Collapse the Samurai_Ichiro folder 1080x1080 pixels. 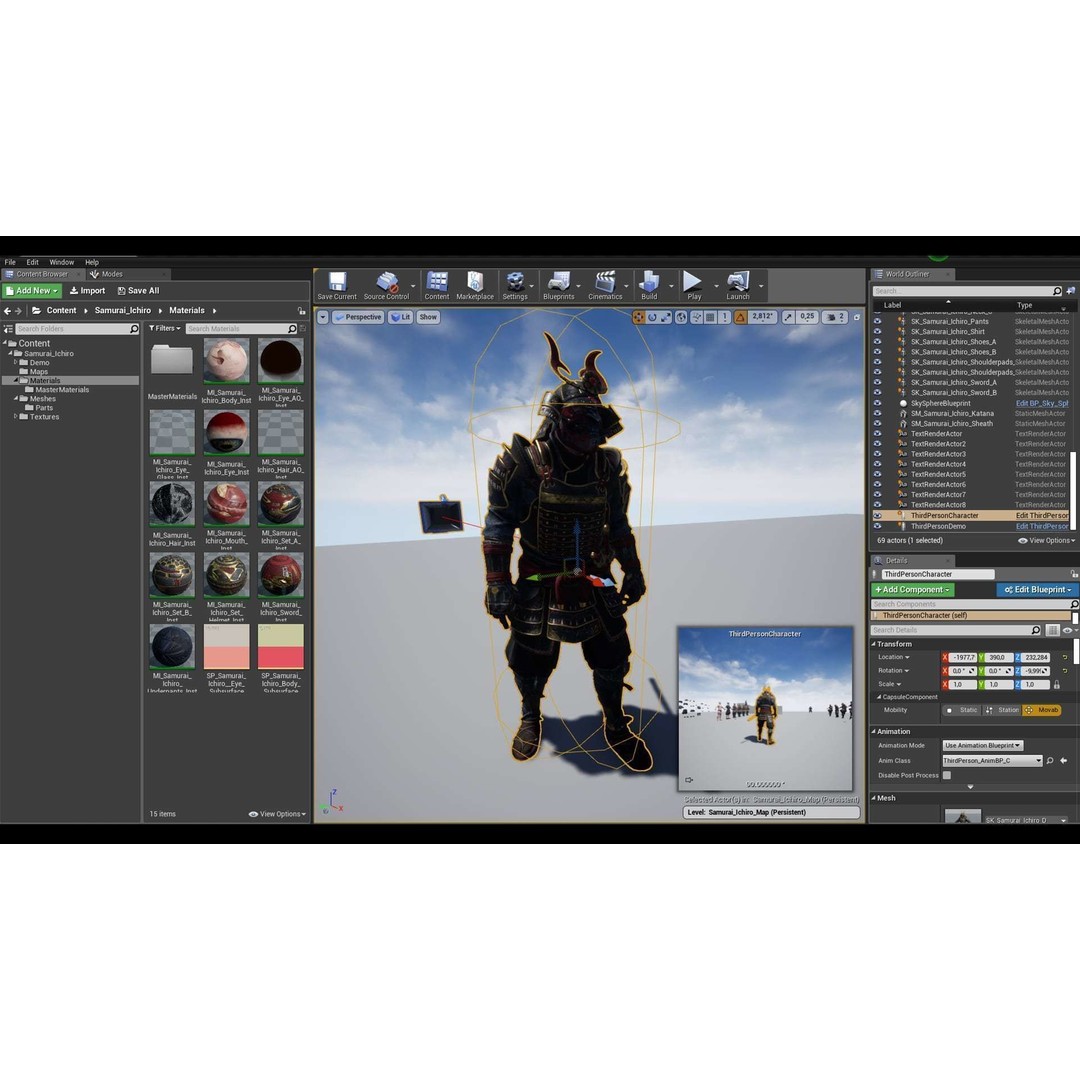[10, 353]
